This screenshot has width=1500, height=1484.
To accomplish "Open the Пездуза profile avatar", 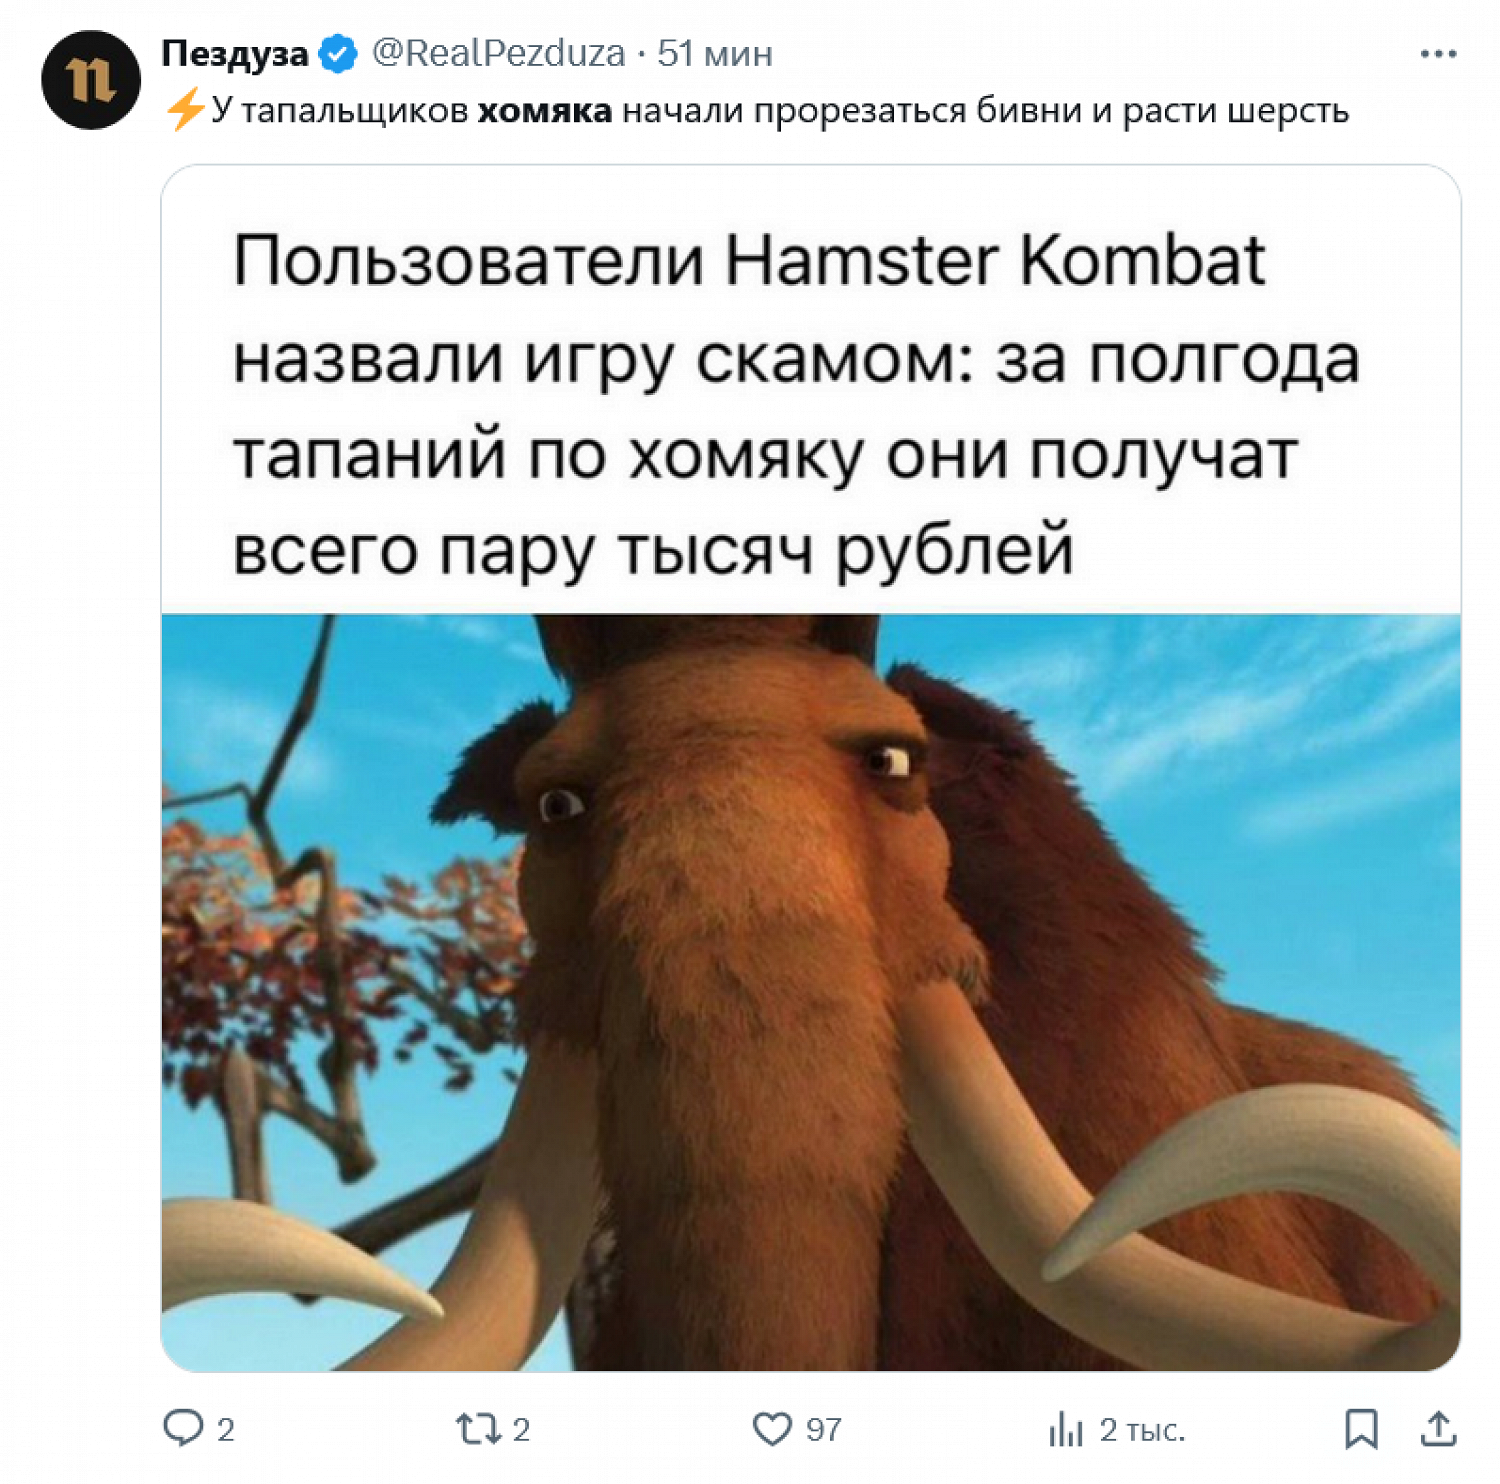I will click(91, 79).
